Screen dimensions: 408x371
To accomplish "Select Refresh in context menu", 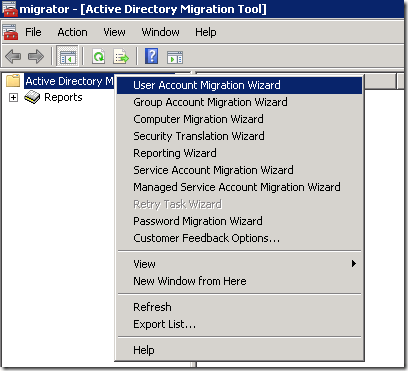I will point(239,307).
